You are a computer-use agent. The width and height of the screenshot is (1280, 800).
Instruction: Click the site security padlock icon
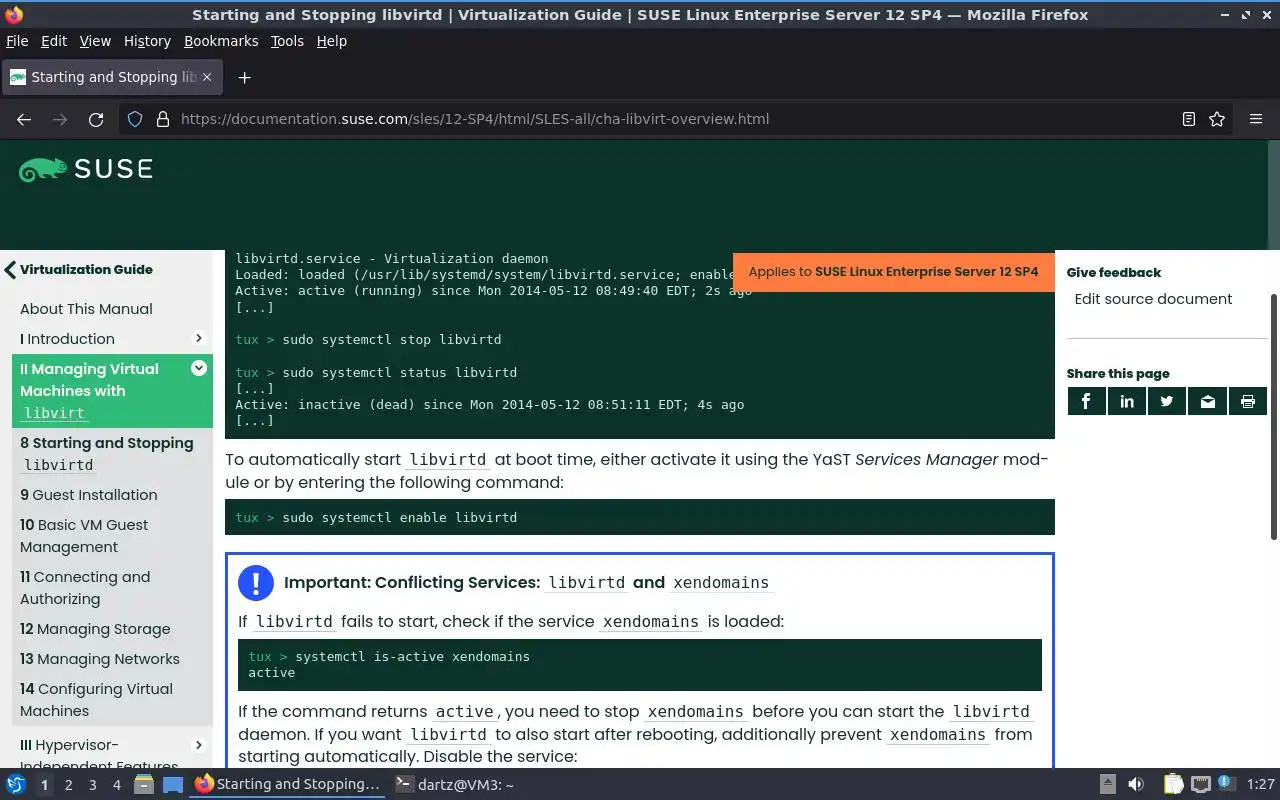click(x=163, y=119)
